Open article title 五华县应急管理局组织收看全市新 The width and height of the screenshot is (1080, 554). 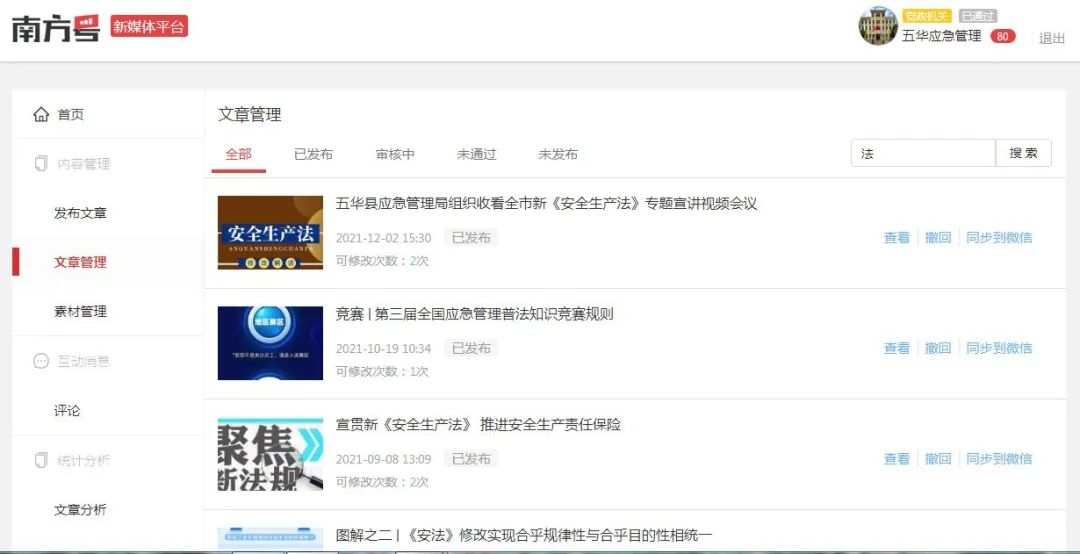pos(546,203)
